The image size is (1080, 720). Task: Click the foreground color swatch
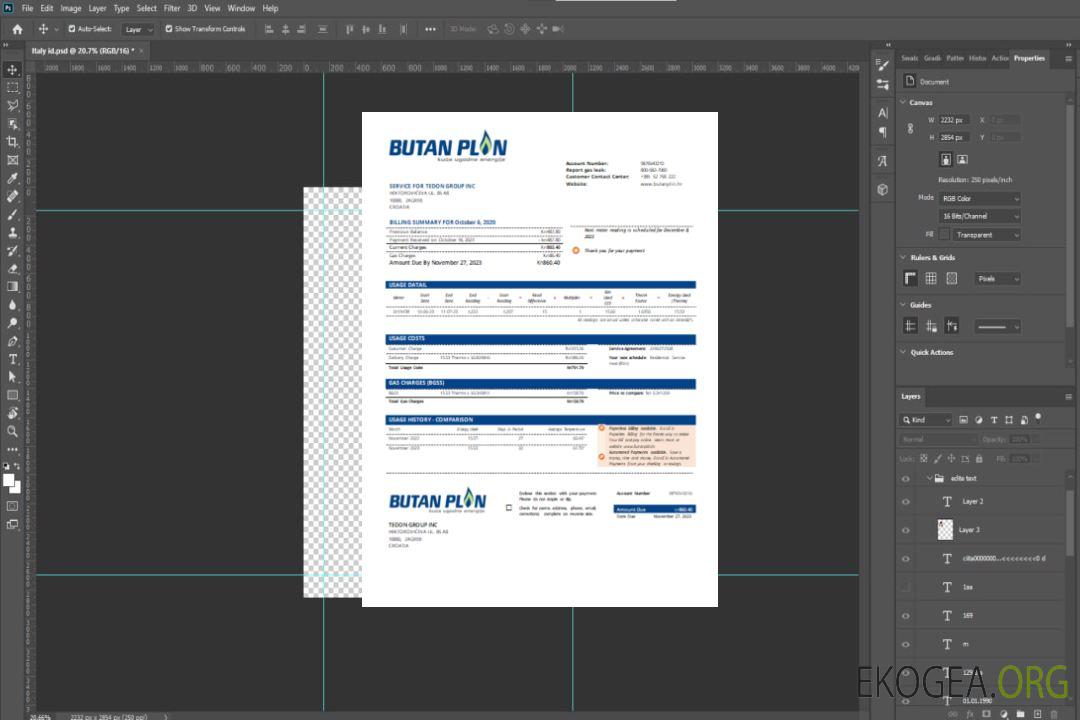(x=9, y=481)
